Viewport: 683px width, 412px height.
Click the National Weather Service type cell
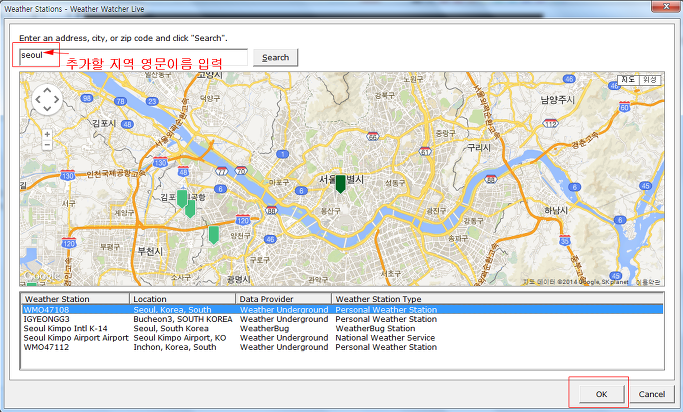click(x=385, y=338)
